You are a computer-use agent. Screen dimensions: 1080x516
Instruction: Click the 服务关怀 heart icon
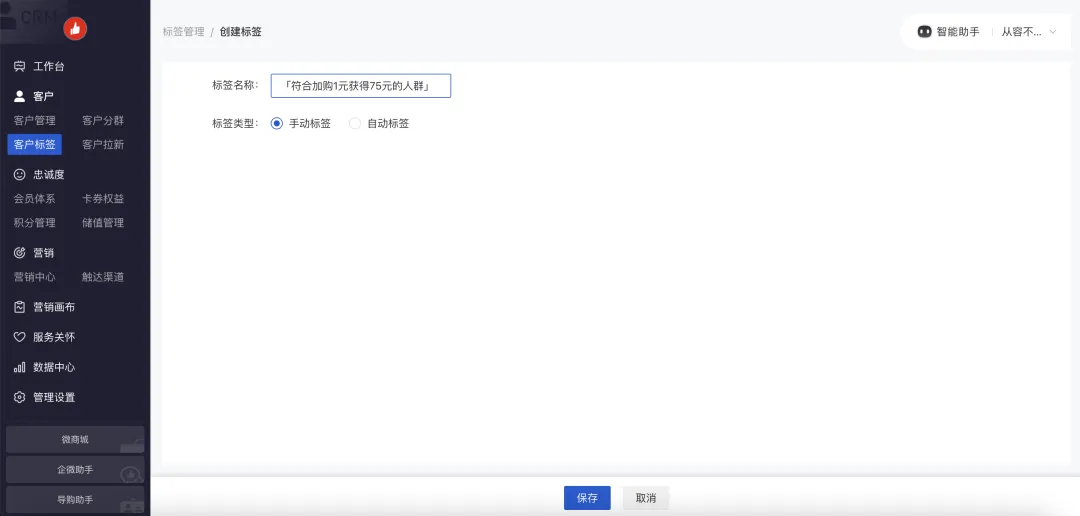[x=19, y=337]
